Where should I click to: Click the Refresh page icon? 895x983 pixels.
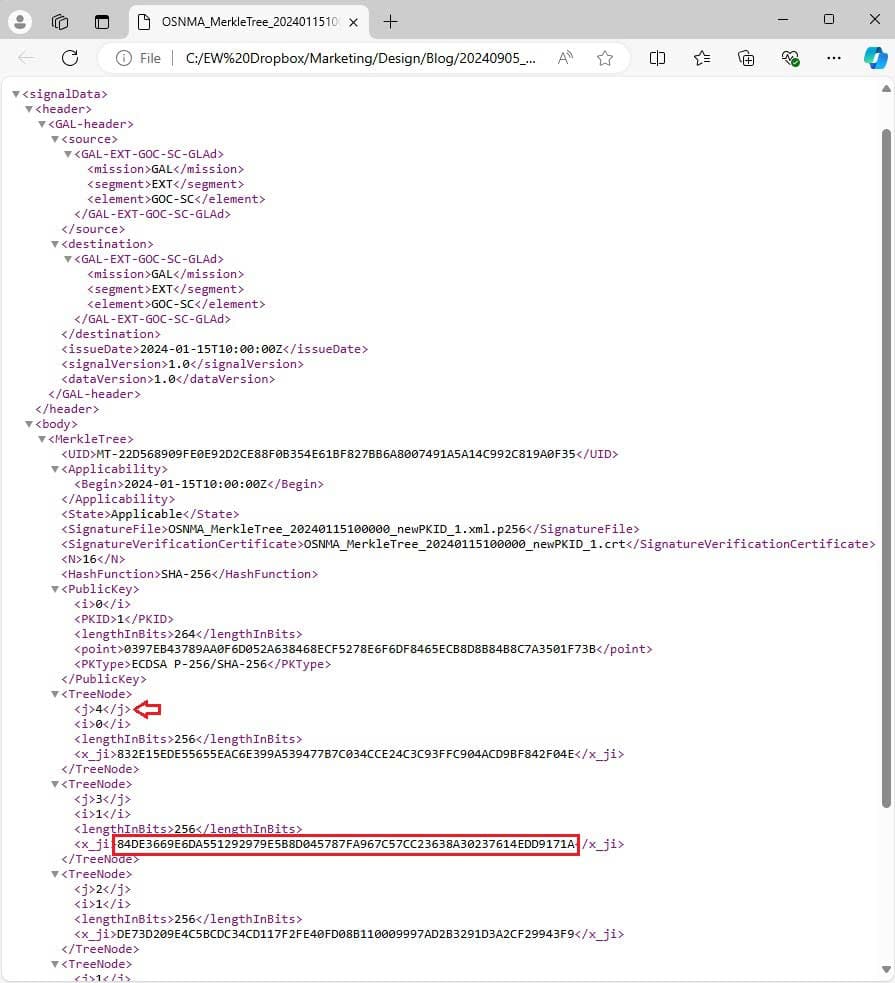[70, 58]
